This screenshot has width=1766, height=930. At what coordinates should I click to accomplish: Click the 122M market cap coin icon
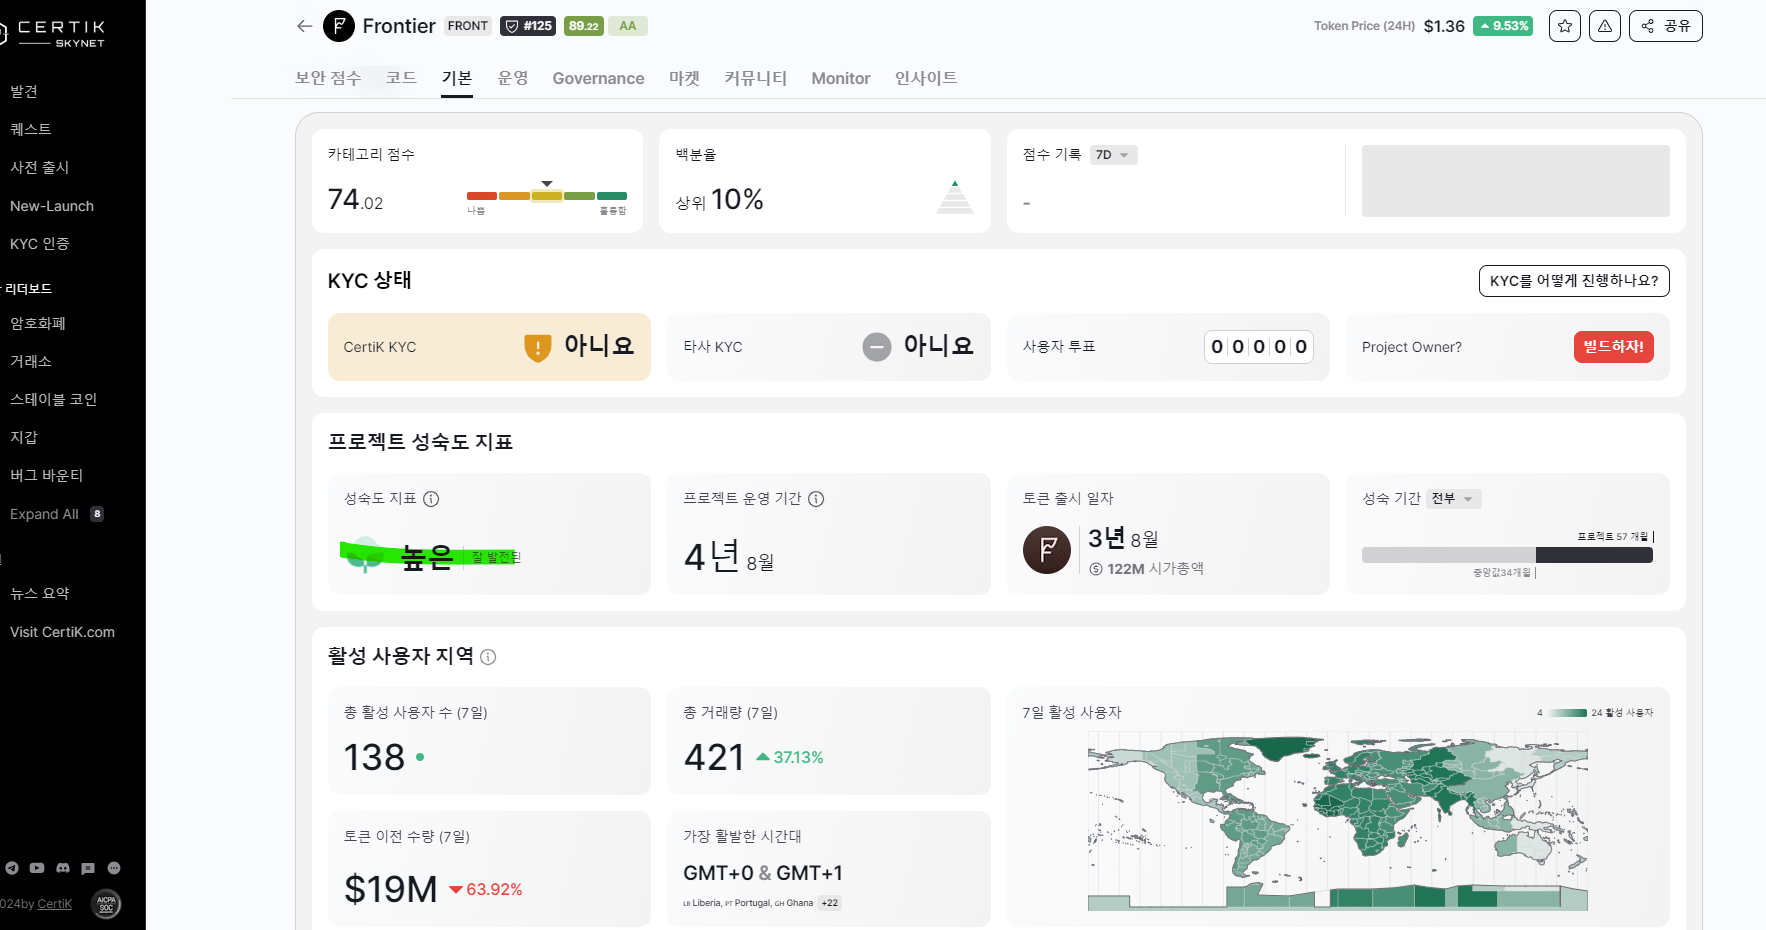(x=1096, y=569)
